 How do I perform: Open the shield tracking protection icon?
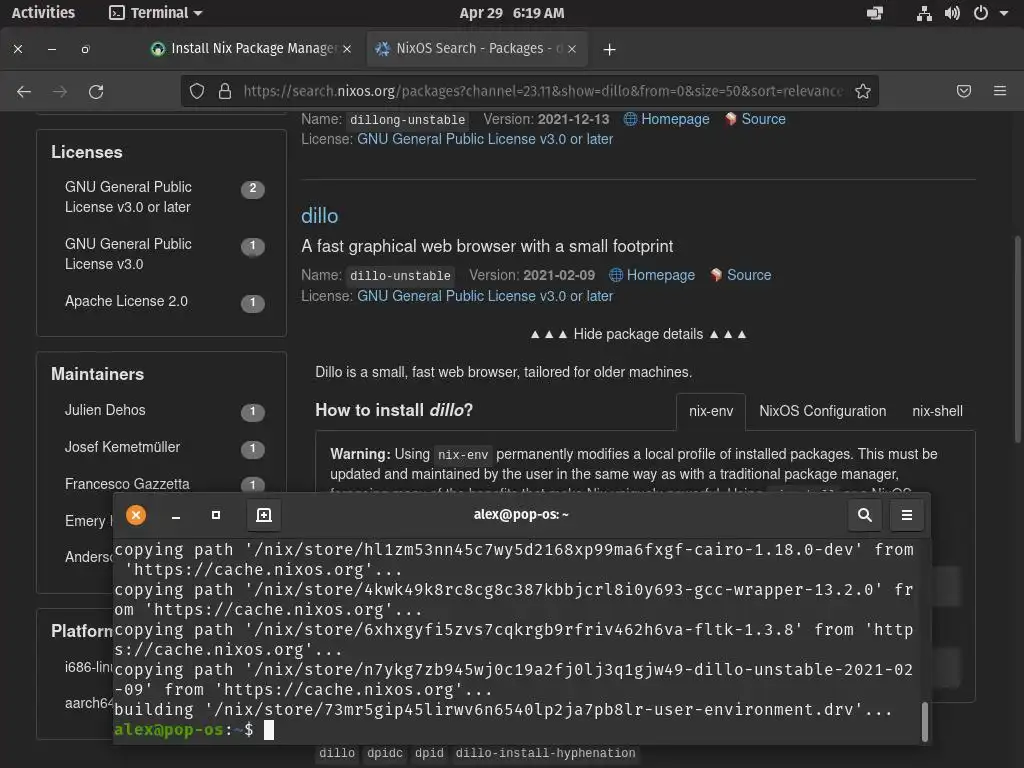tap(197, 91)
